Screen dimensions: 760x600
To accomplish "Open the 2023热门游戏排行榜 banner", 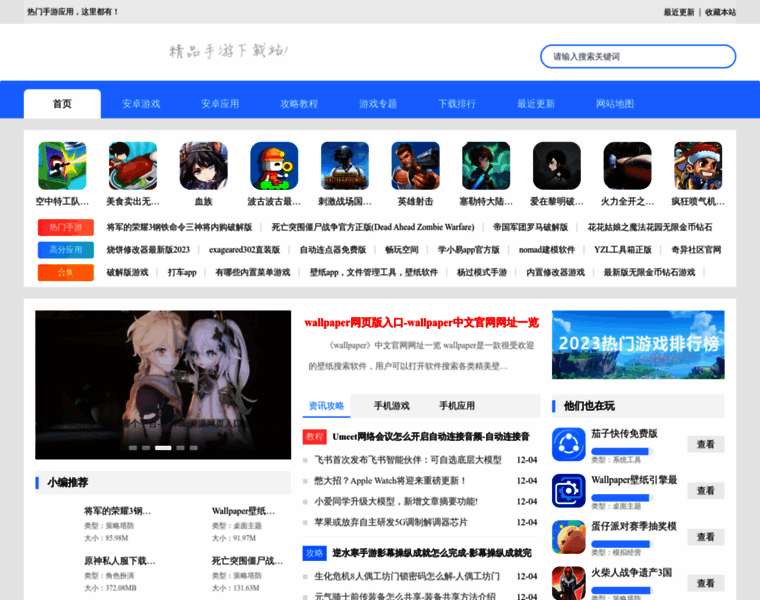I will coord(638,345).
